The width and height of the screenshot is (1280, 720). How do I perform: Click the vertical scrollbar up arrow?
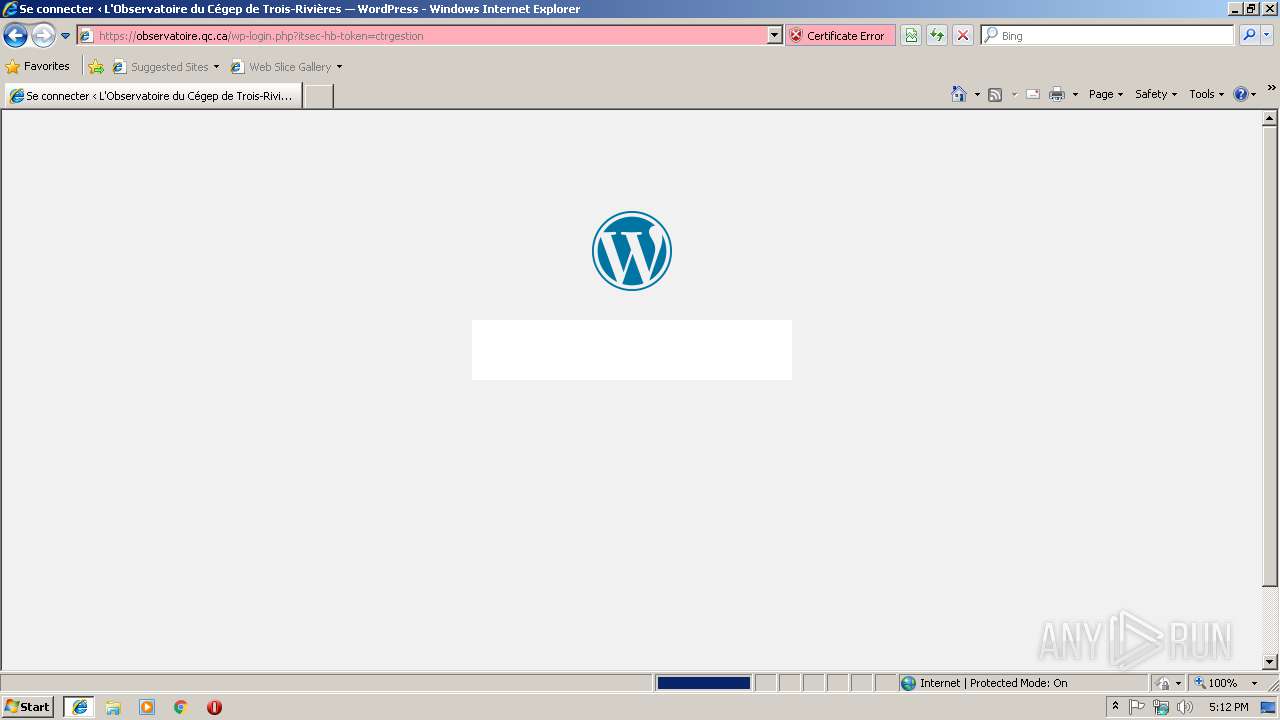(x=1270, y=119)
